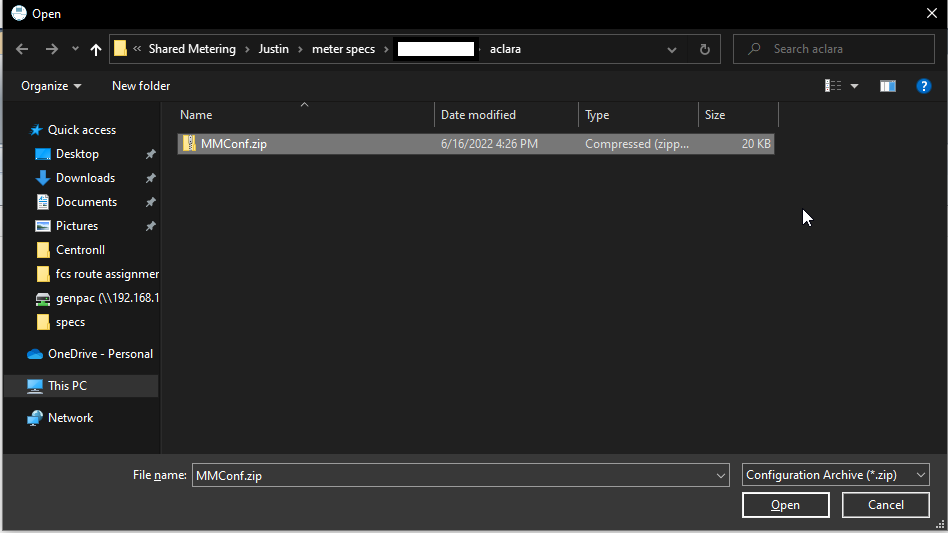The image size is (948, 533).
Task: Expand the view options dropdown arrow
Action: click(x=855, y=87)
